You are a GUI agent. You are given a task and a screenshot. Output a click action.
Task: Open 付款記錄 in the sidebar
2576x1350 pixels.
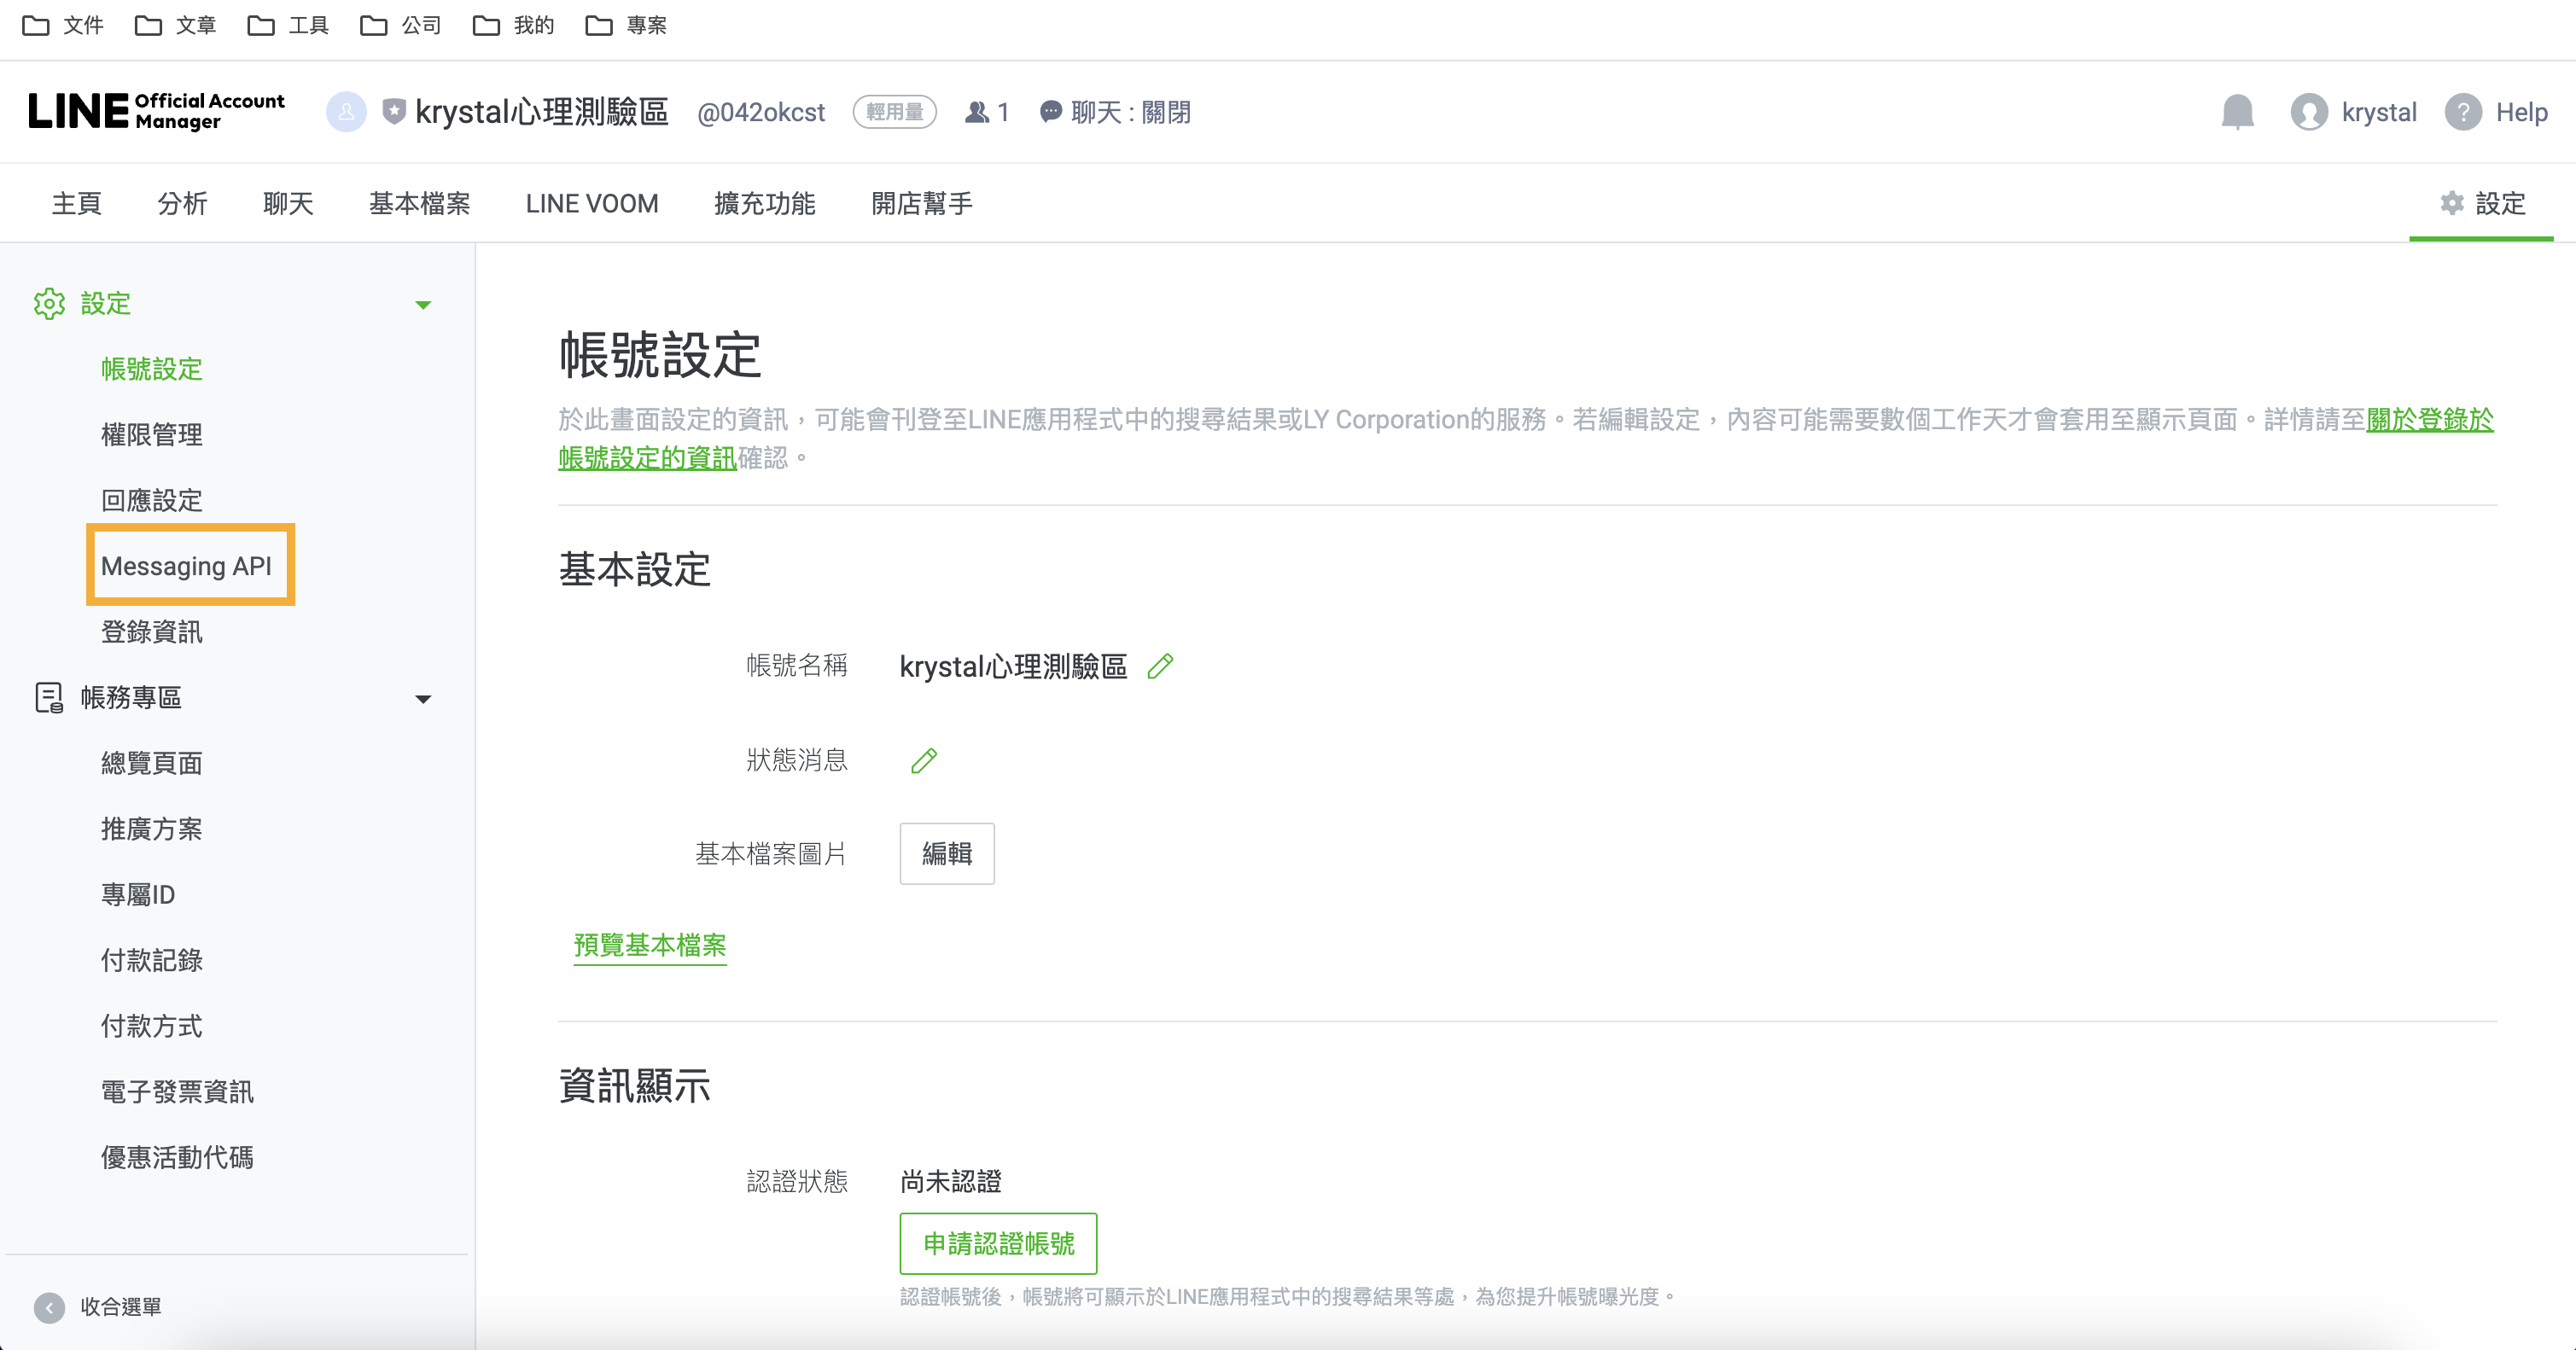(x=152, y=960)
